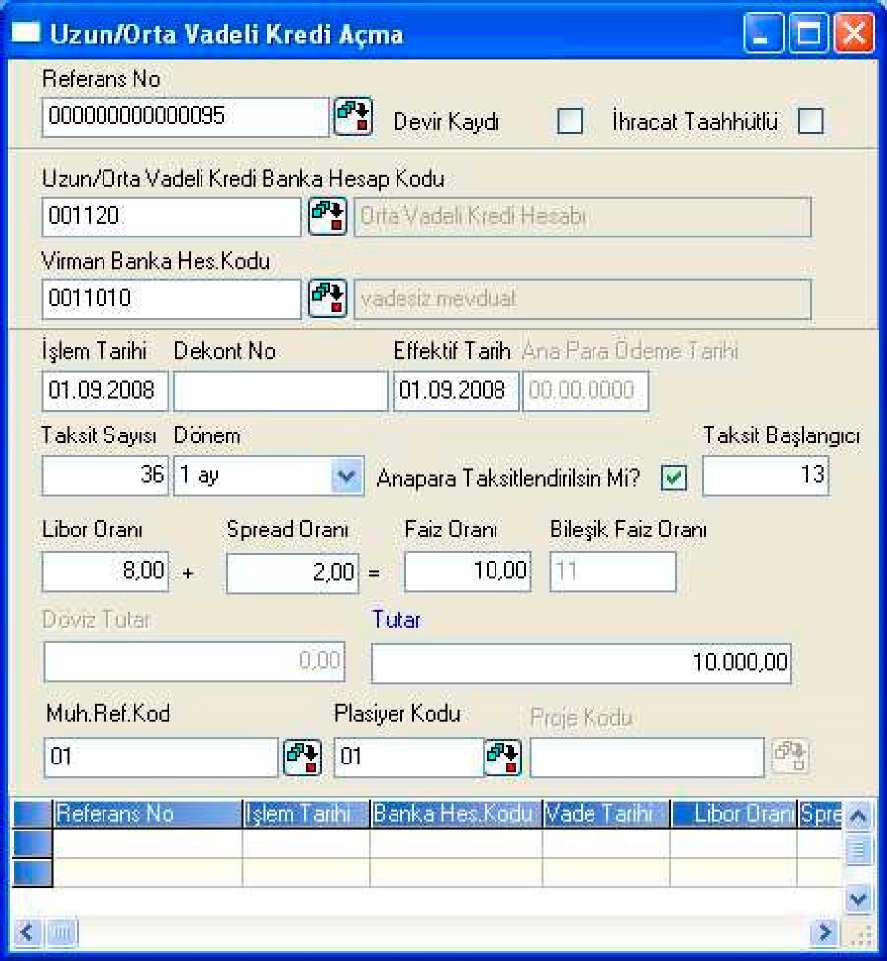Click Plasiyer Kodu input field
Screen dimensions: 887x961
(x=409, y=758)
